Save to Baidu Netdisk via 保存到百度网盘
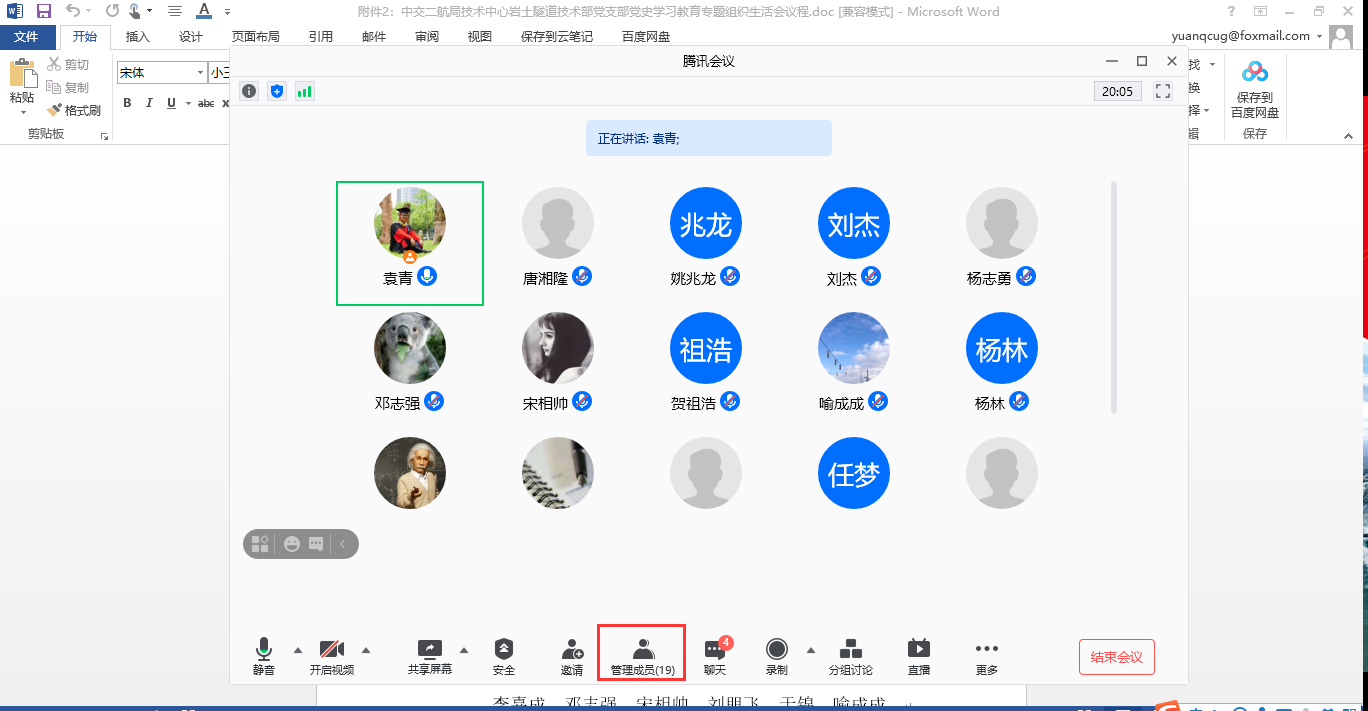 [x=1255, y=89]
